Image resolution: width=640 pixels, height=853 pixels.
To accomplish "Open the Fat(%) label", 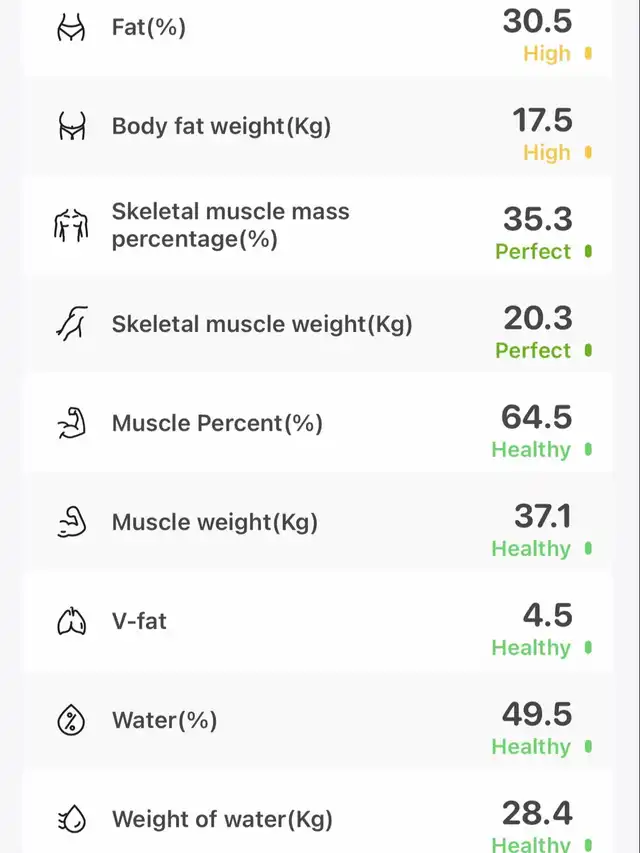I will [148, 27].
